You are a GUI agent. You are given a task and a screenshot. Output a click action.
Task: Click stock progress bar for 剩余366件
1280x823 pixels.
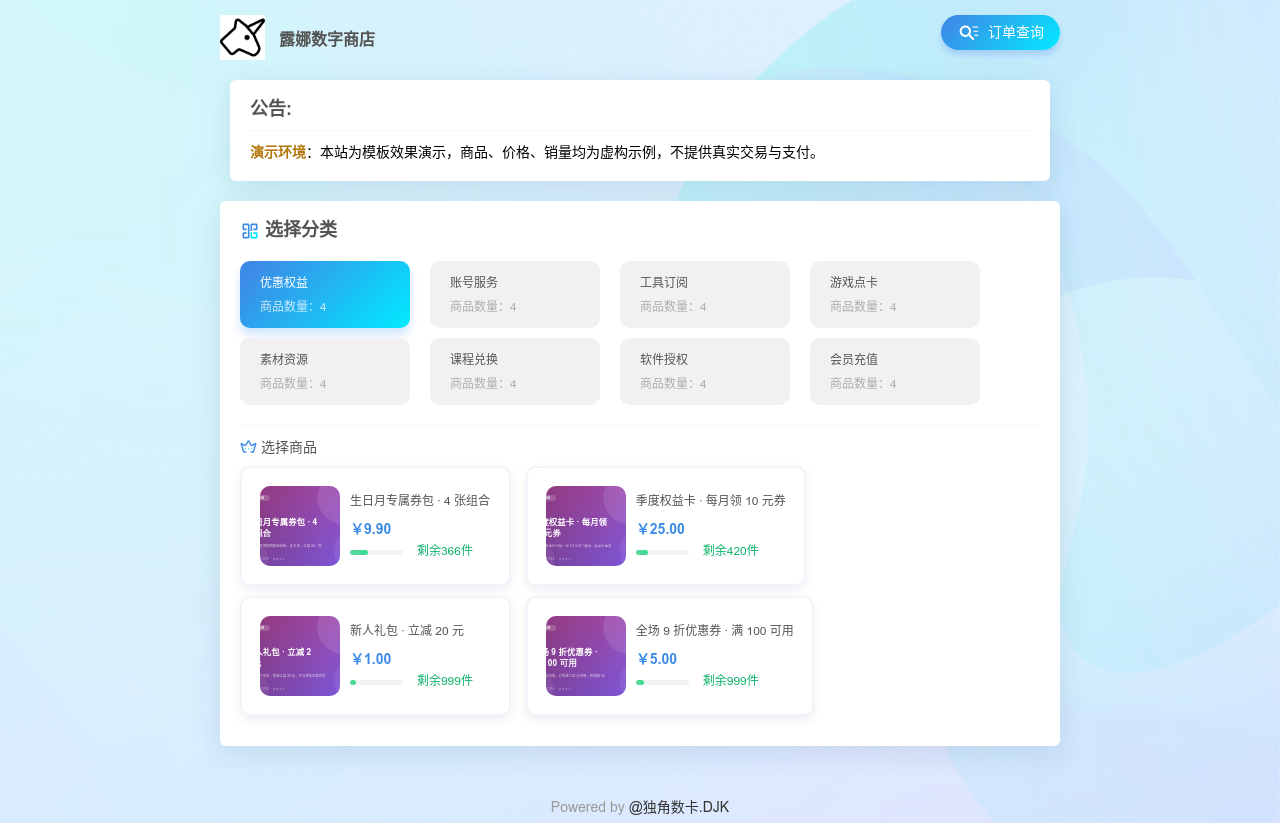click(376, 552)
